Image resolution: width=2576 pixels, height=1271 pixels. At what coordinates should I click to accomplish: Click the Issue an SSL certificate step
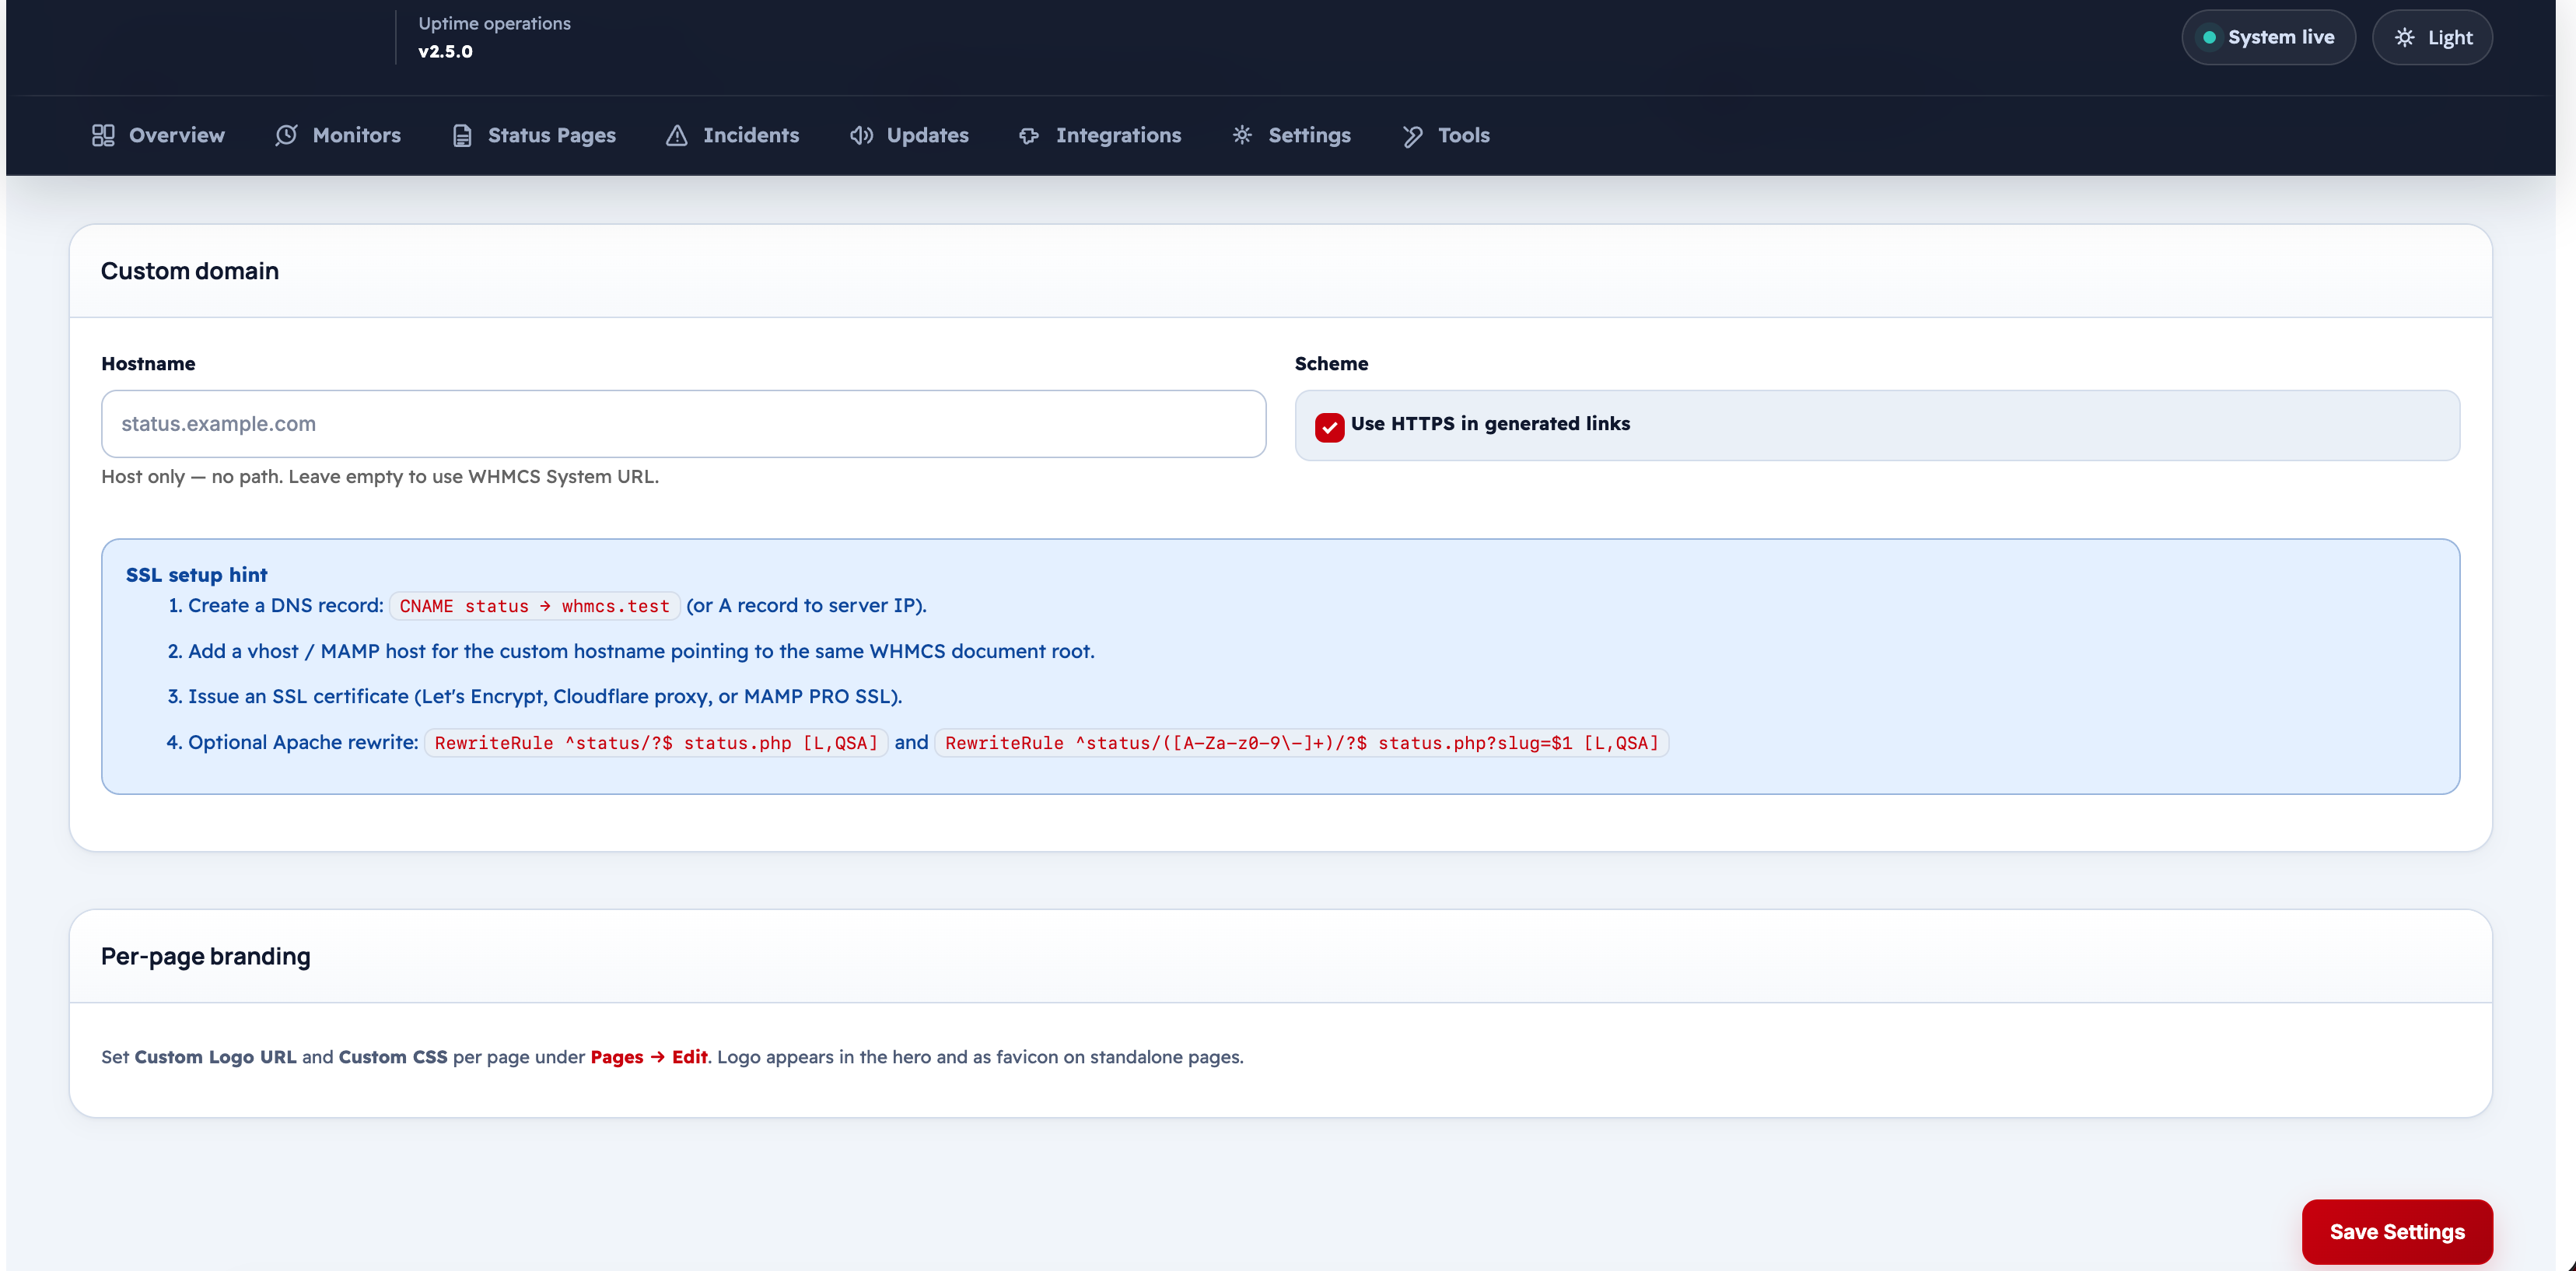[x=545, y=696]
